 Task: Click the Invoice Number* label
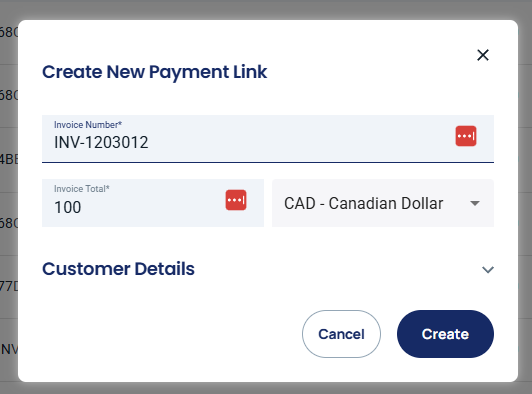point(88,125)
